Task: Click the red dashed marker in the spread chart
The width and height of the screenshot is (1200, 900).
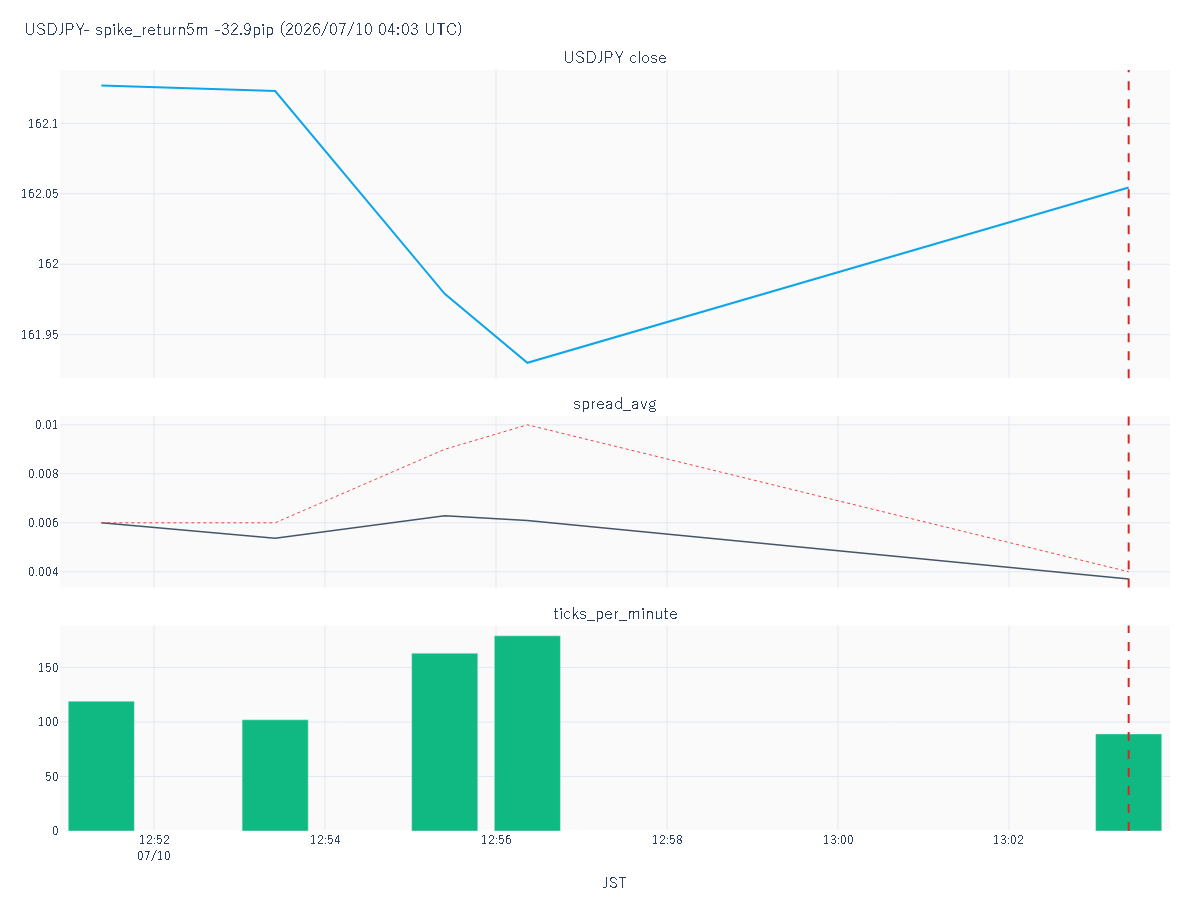Action: 1128,501
